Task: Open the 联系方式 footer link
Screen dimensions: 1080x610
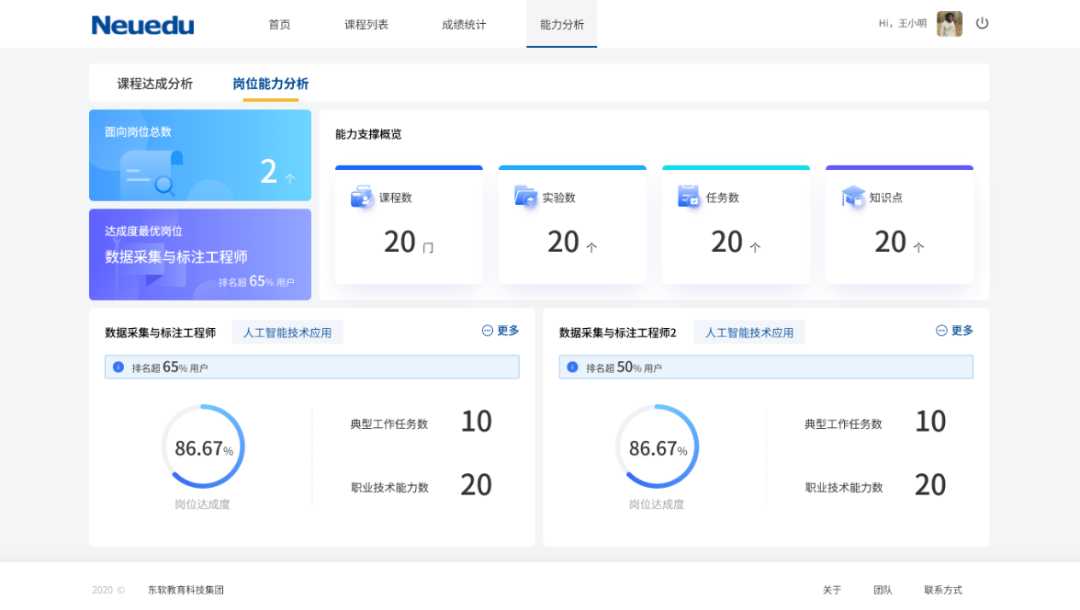Action: click(943, 590)
